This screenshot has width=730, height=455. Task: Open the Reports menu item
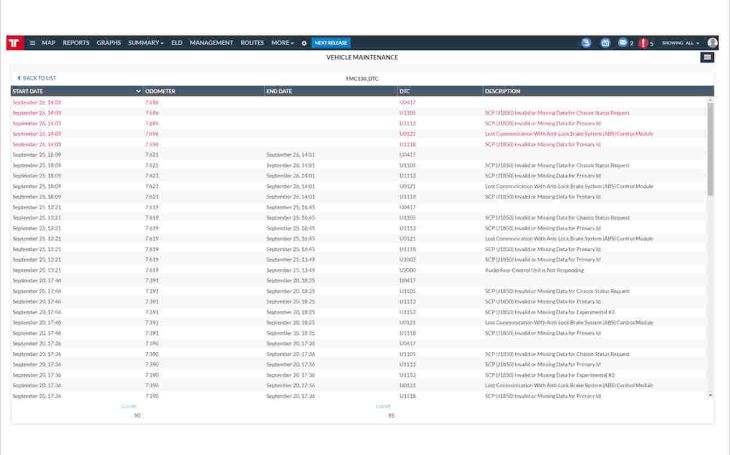[76, 43]
